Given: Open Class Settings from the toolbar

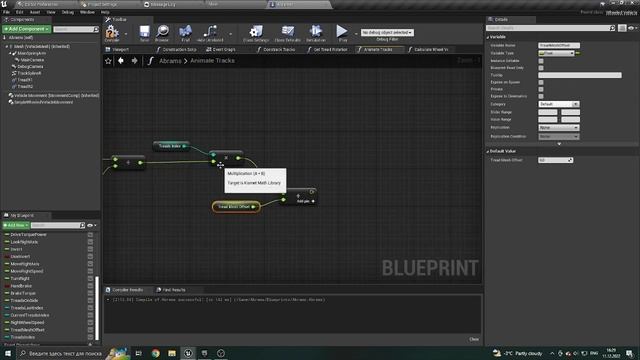Looking at the screenshot, I should coord(256,33).
